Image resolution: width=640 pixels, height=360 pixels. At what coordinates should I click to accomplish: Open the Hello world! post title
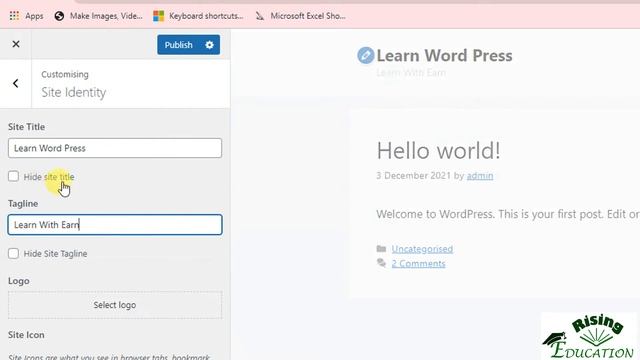click(x=438, y=151)
